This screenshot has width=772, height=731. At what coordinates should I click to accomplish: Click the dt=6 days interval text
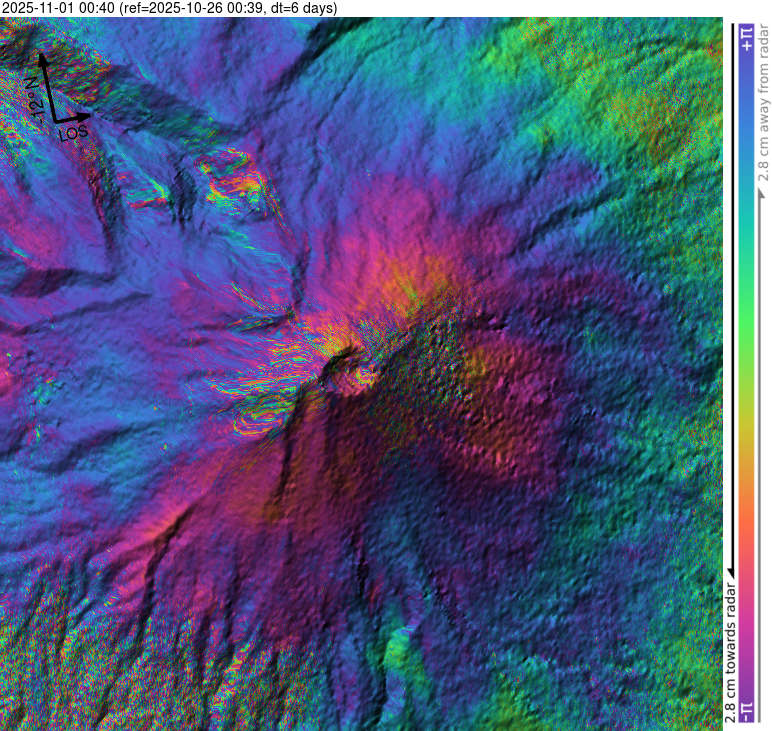[x=300, y=8]
